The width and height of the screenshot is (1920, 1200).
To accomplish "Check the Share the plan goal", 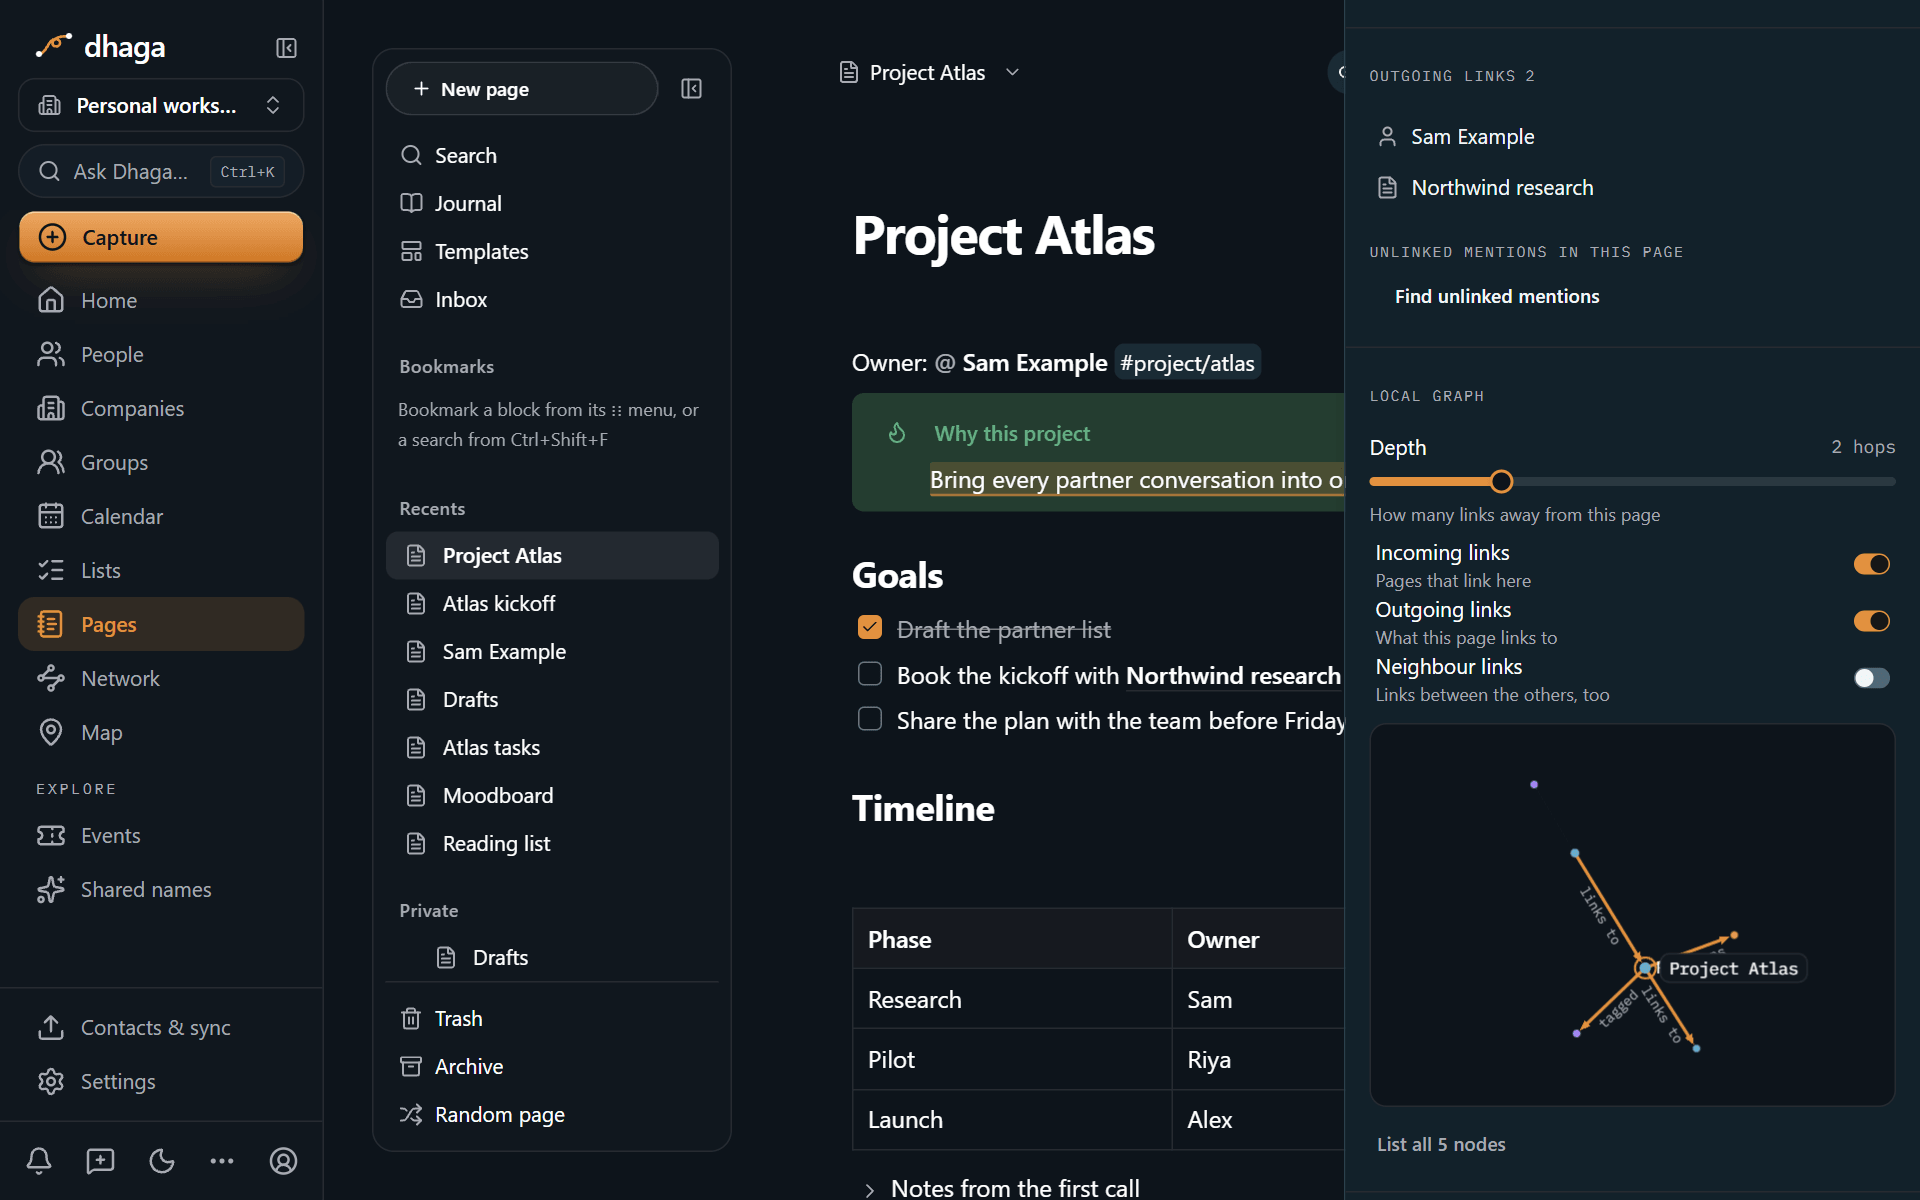I will (870, 719).
